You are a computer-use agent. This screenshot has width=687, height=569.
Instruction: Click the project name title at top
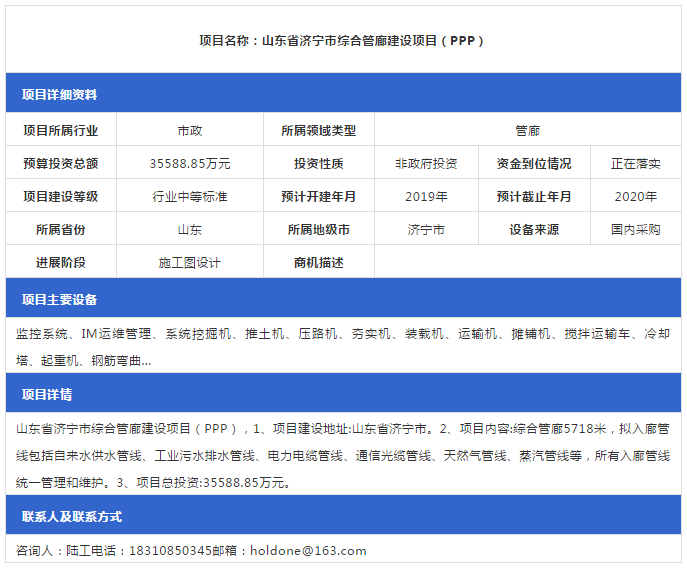coord(342,41)
